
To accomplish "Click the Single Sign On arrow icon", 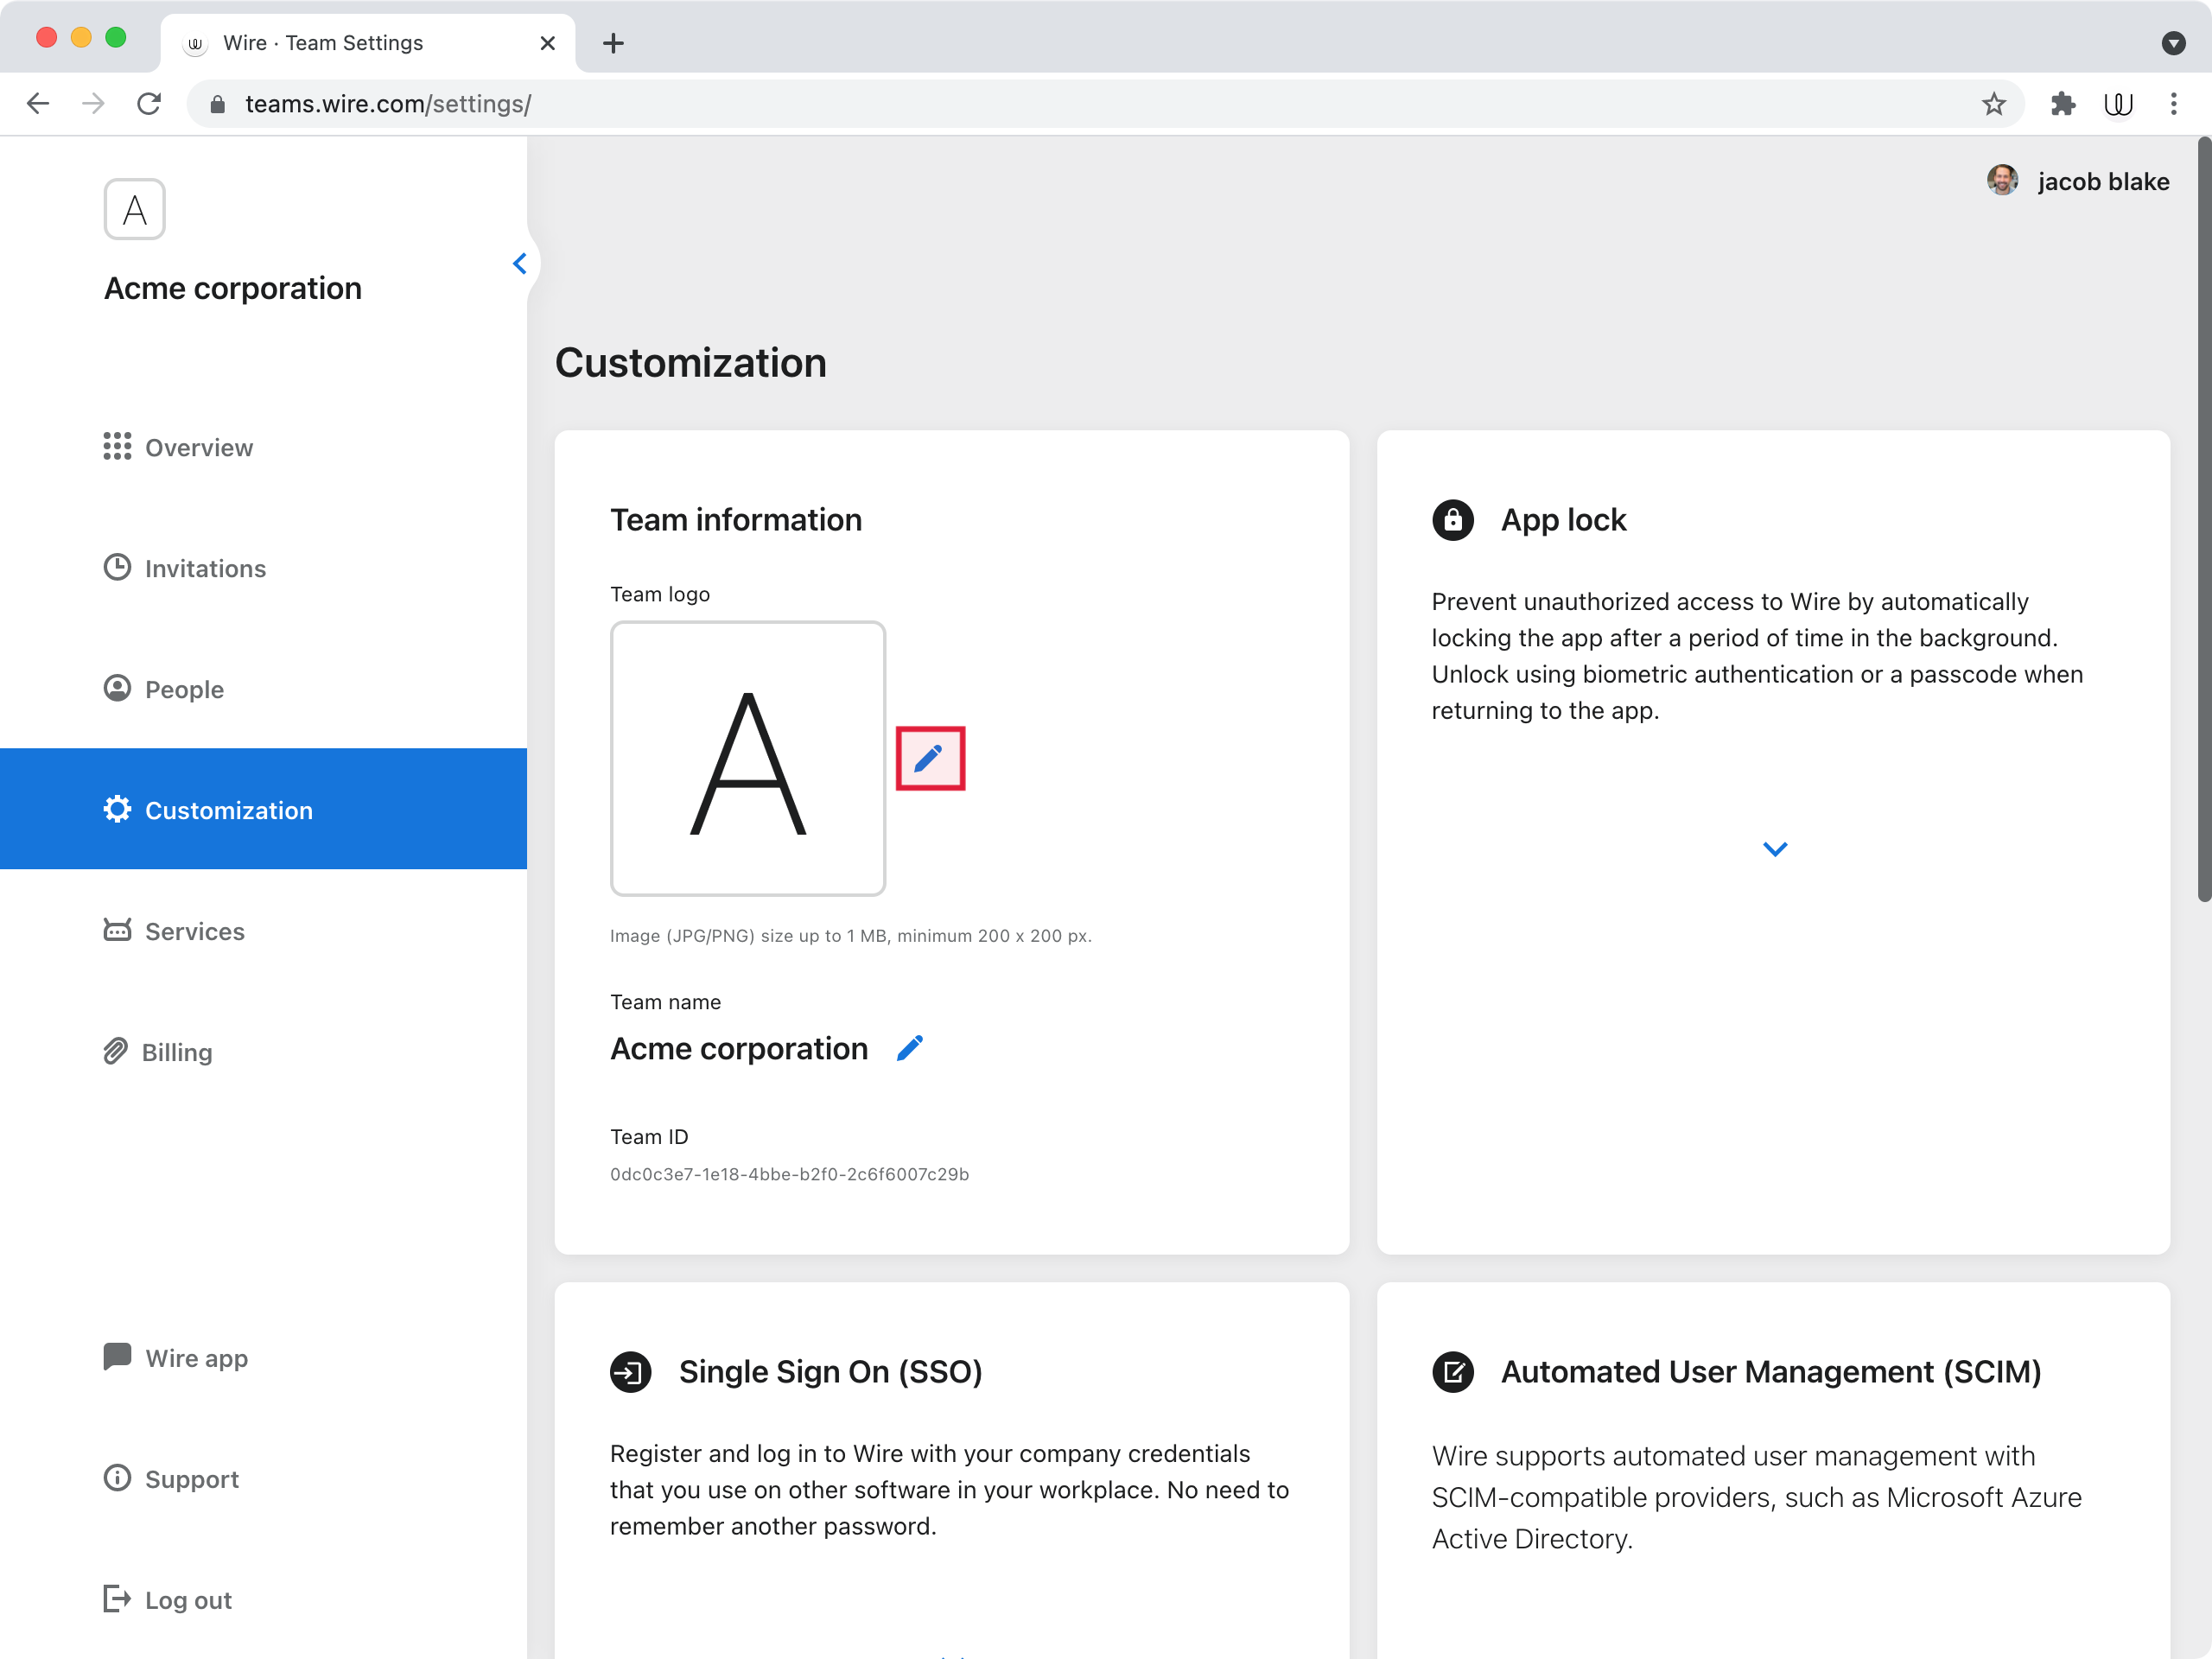I will click(x=631, y=1372).
